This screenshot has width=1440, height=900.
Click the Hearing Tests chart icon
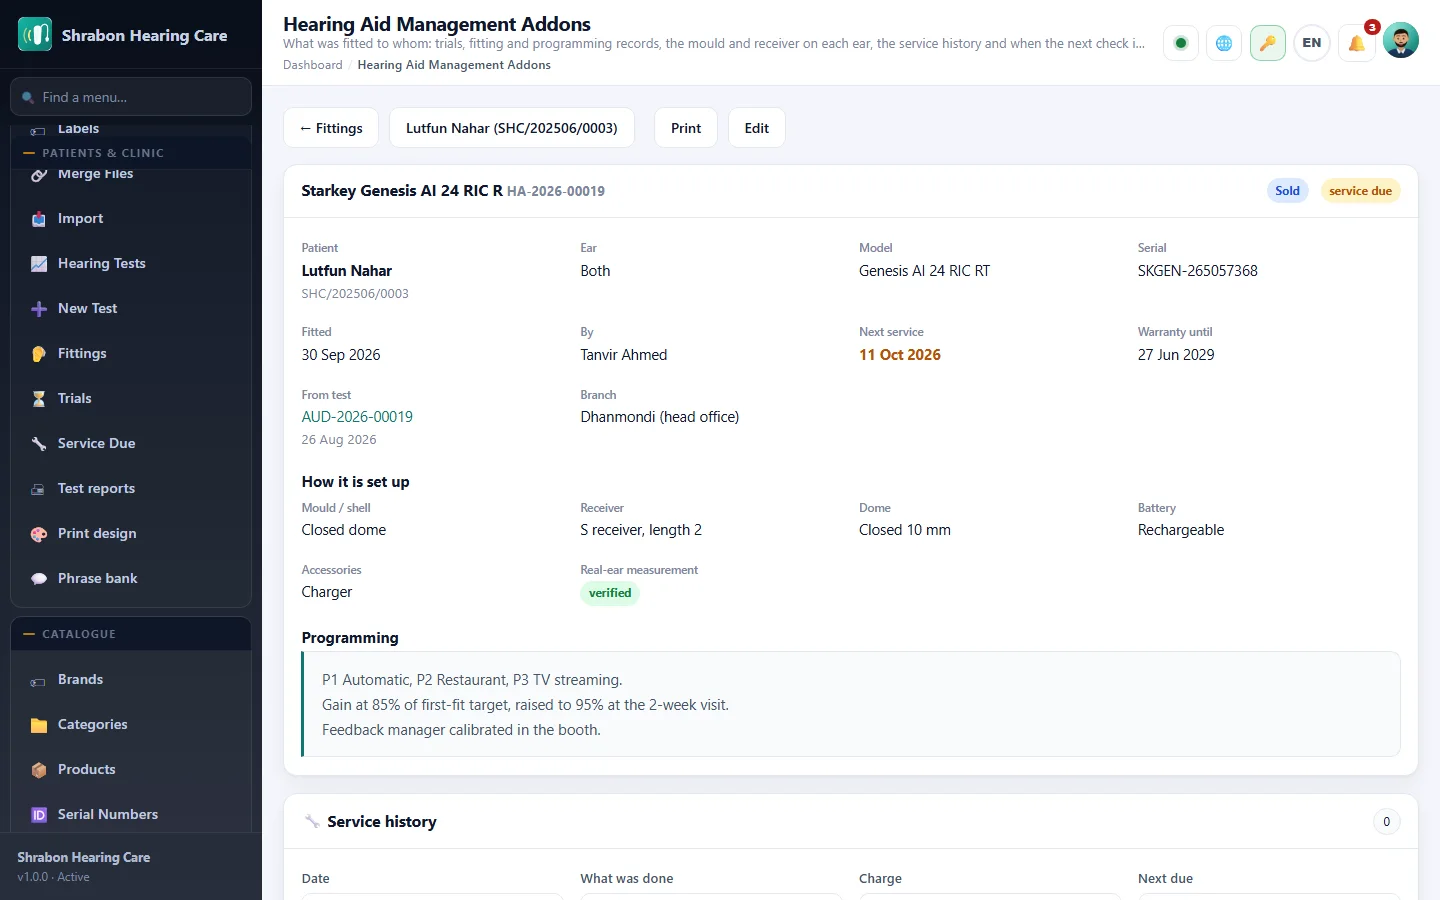39,264
